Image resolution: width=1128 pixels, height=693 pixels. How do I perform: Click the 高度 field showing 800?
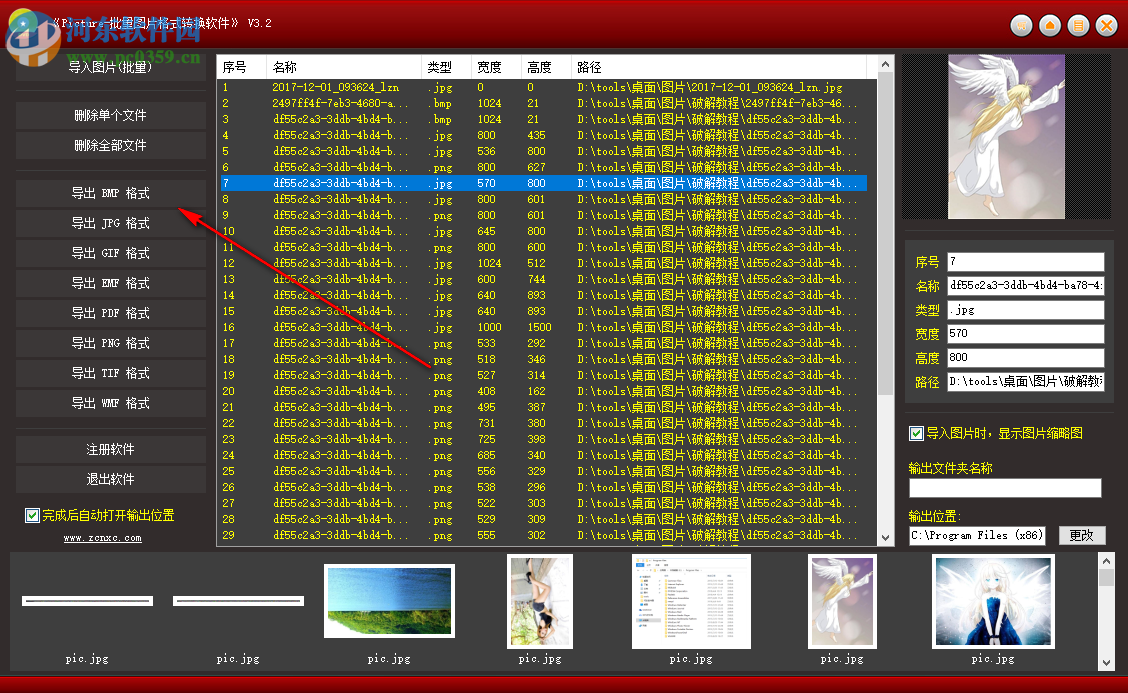(1026, 358)
